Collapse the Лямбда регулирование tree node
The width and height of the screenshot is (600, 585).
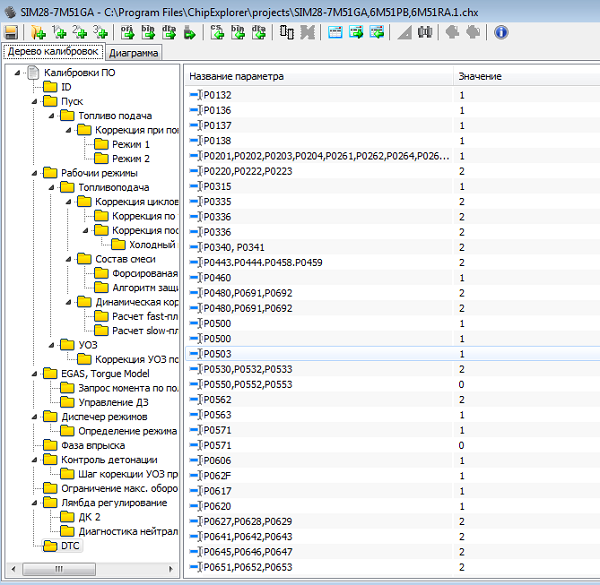pyautogui.click(x=35, y=502)
